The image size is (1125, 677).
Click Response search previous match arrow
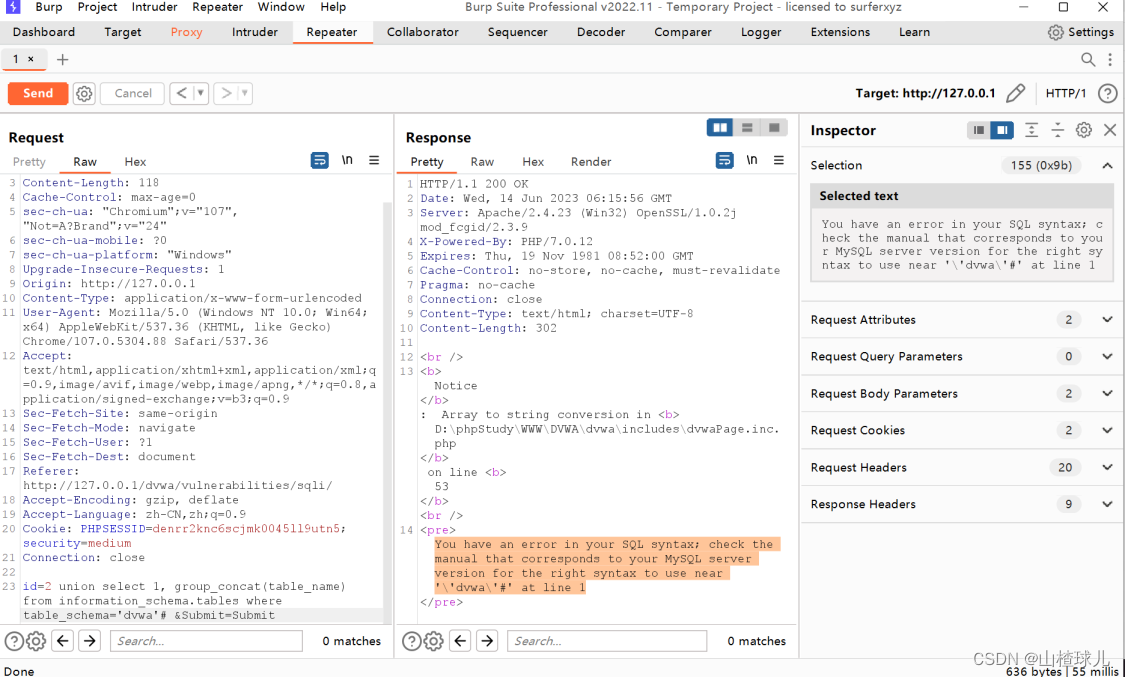tap(461, 640)
